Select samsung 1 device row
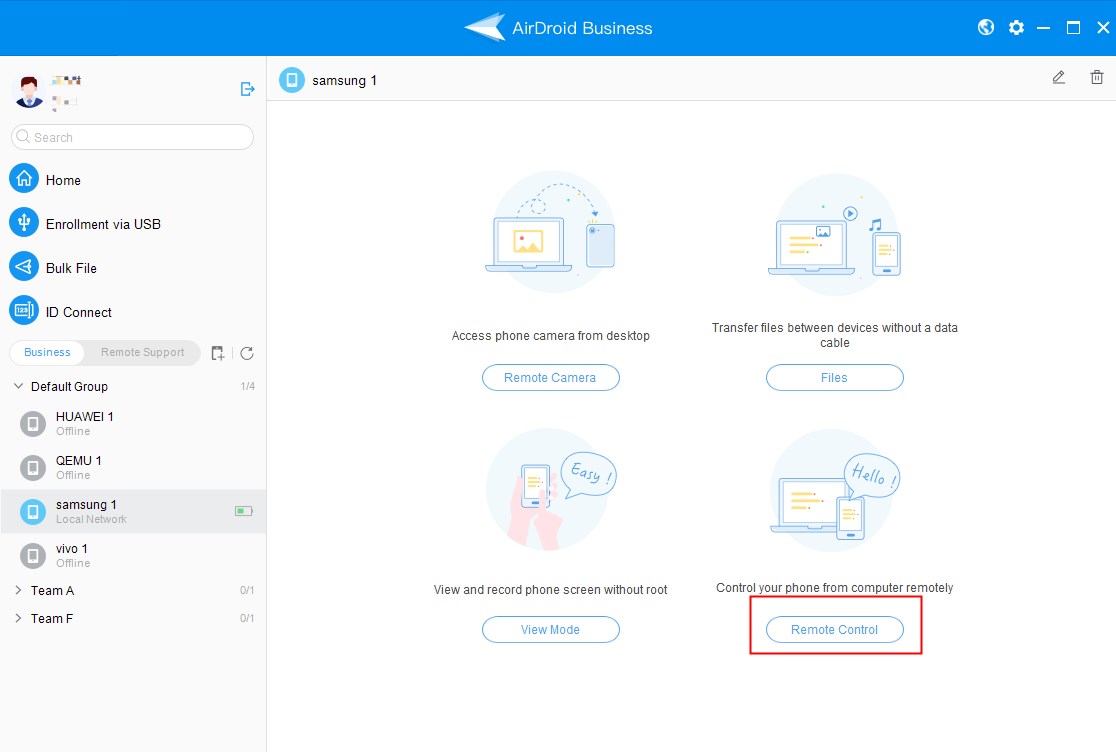 click(x=133, y=512)
